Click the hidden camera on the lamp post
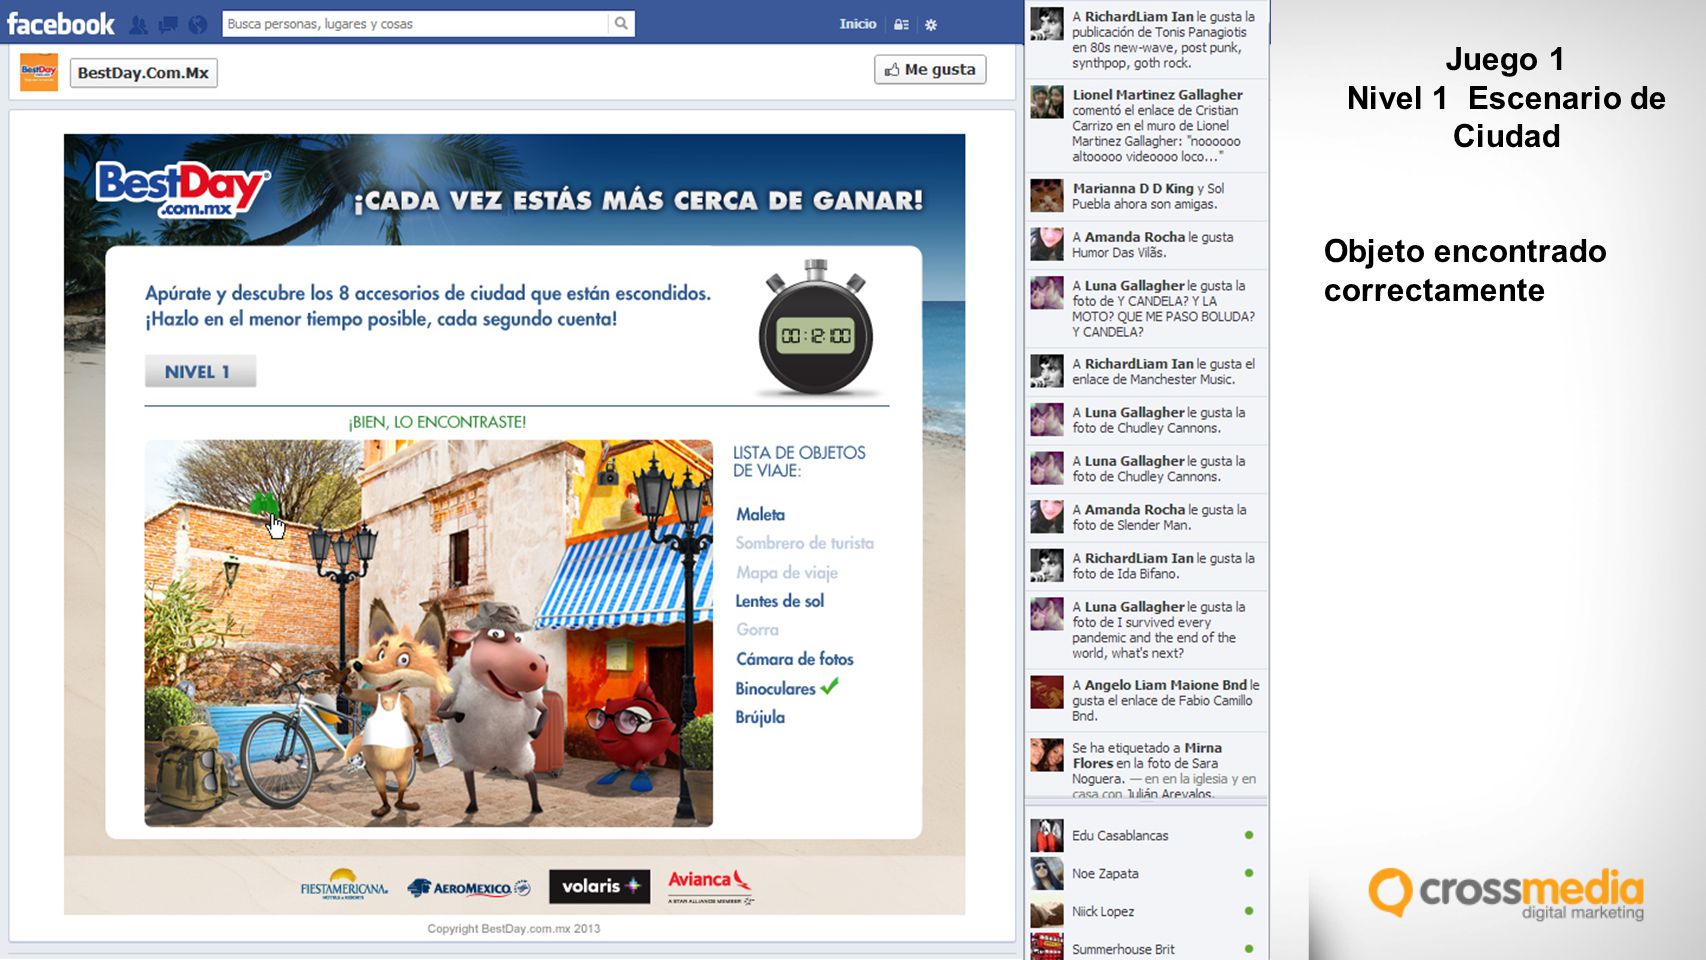Image resolution: width=1706 pixels, height=960 pixels. point(608,475)
